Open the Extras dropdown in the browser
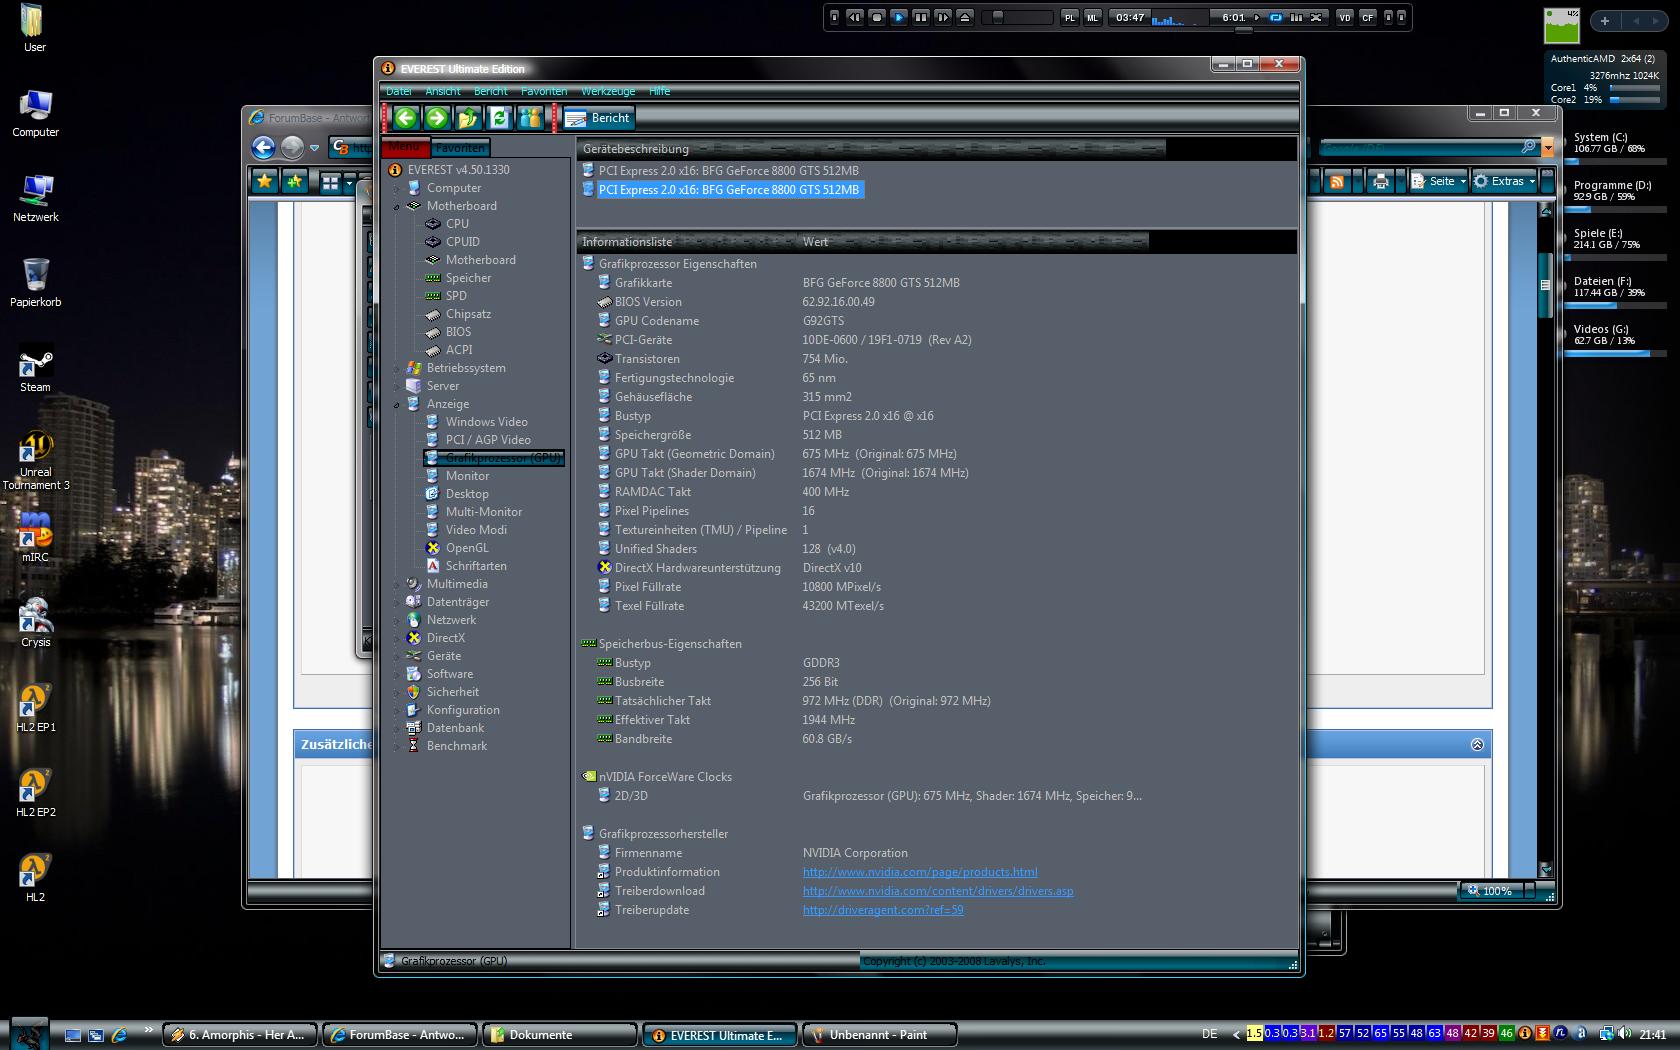Viewport: 1680px width, 1050px height. click(x=1504, y=181)
